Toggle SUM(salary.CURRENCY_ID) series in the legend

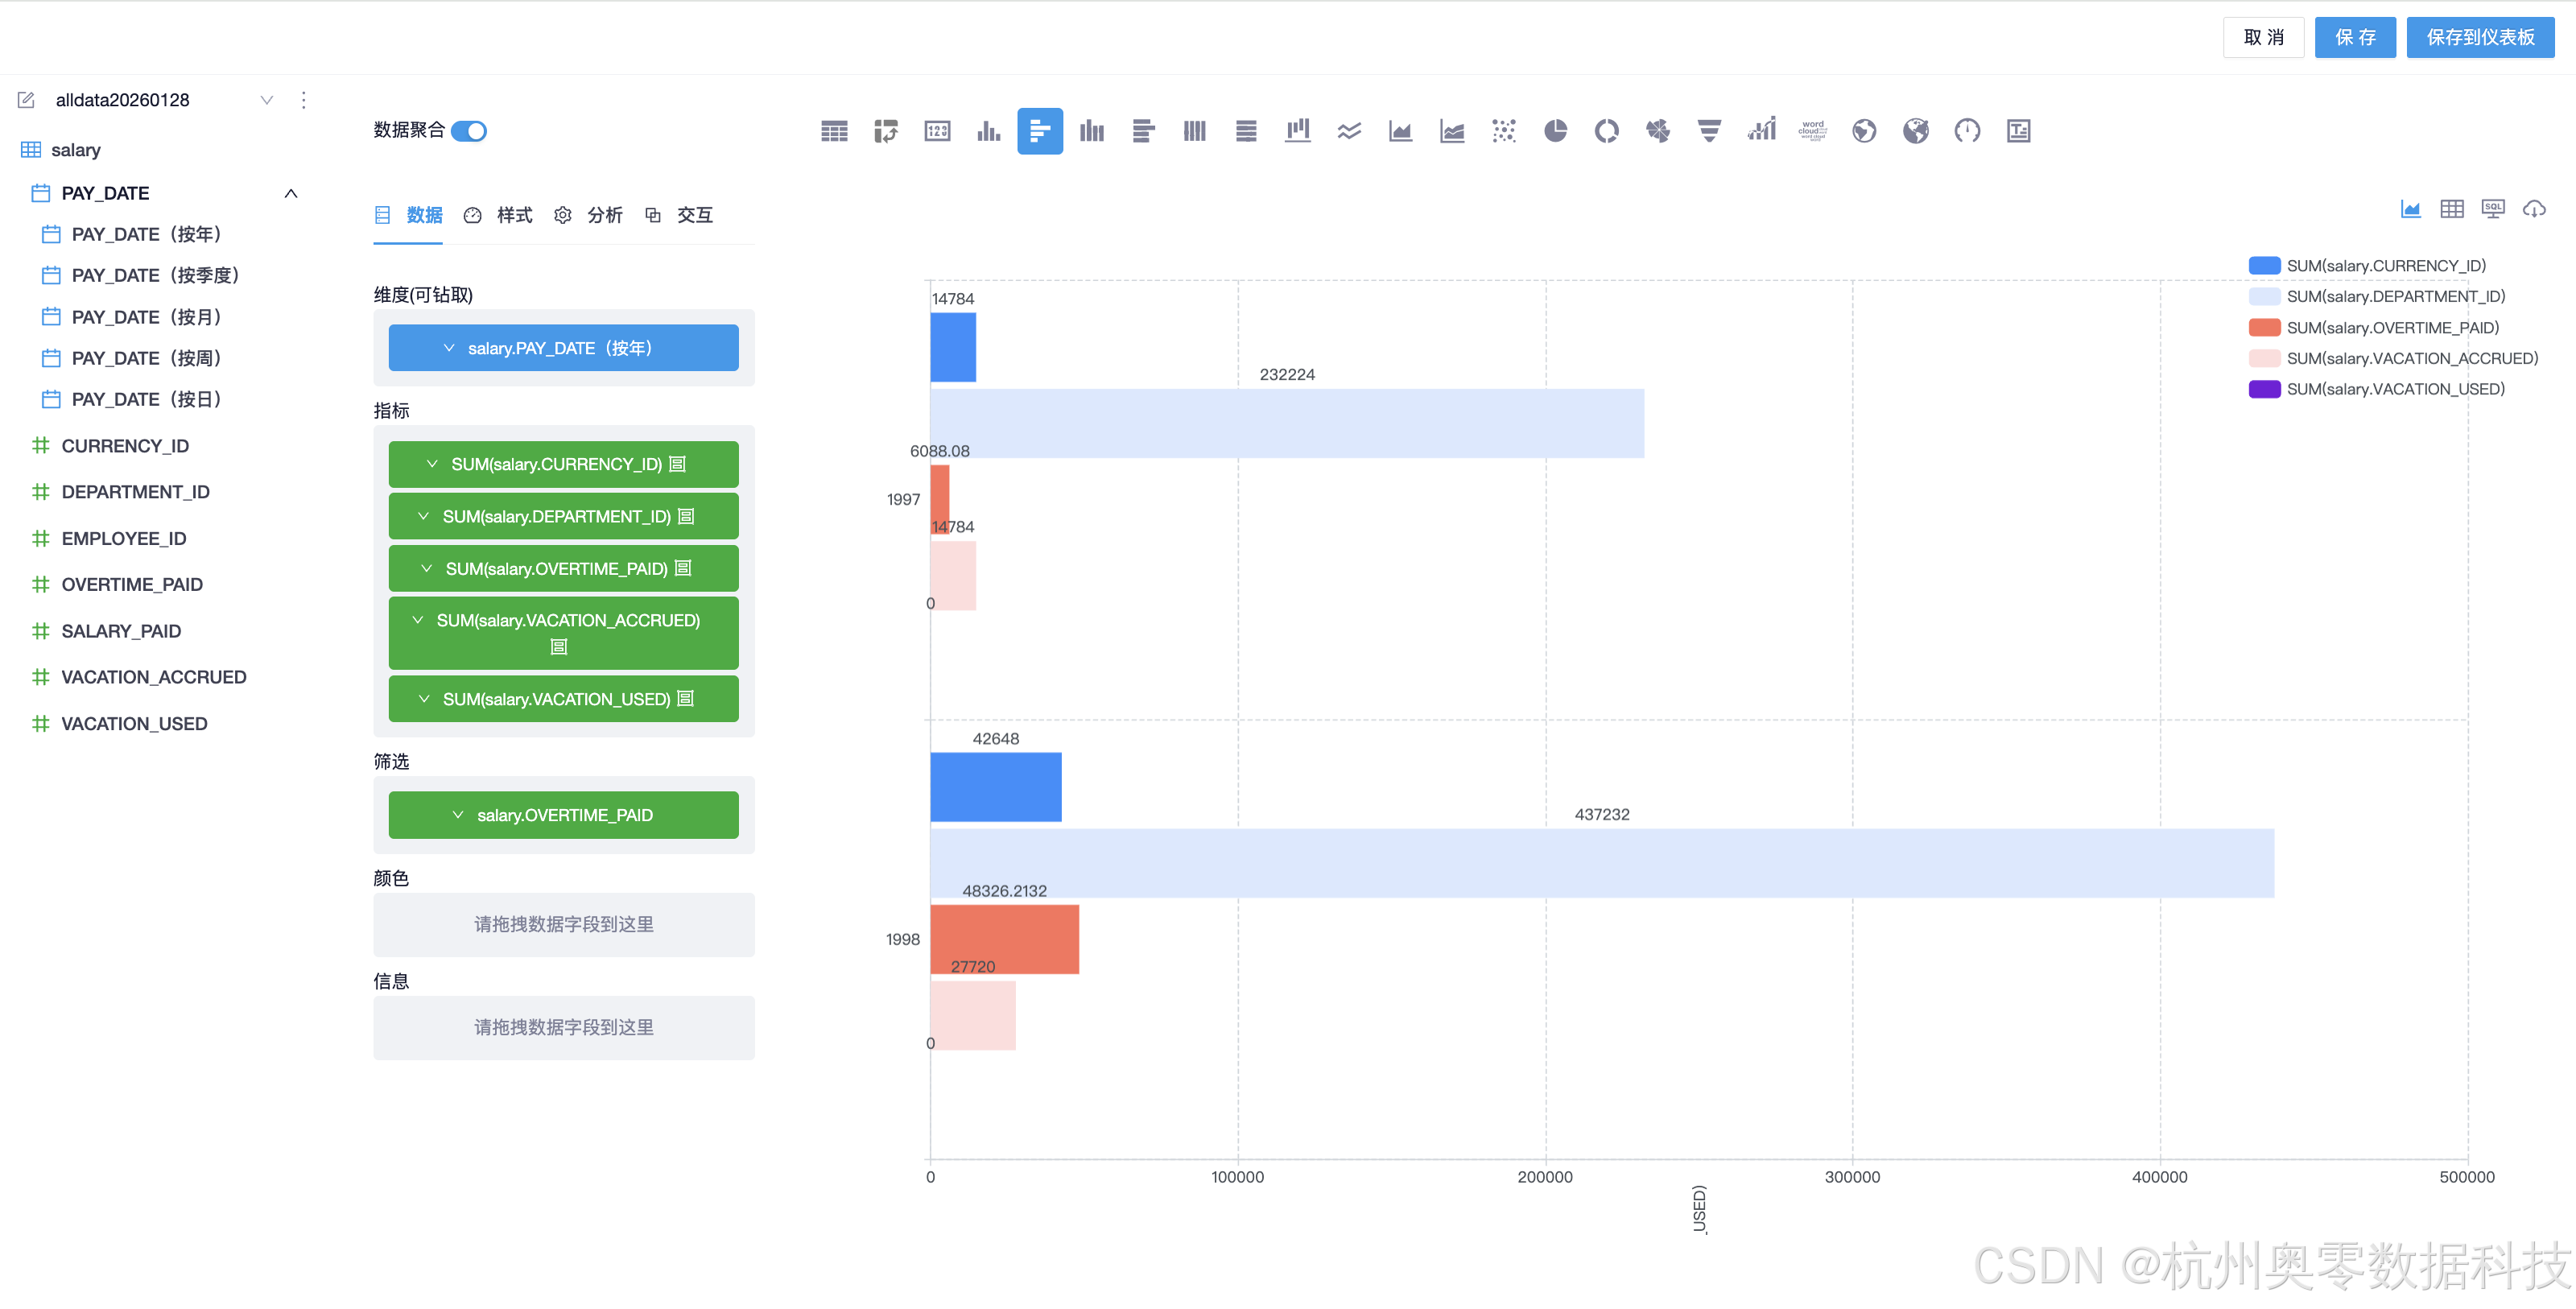coord(2385,266)
